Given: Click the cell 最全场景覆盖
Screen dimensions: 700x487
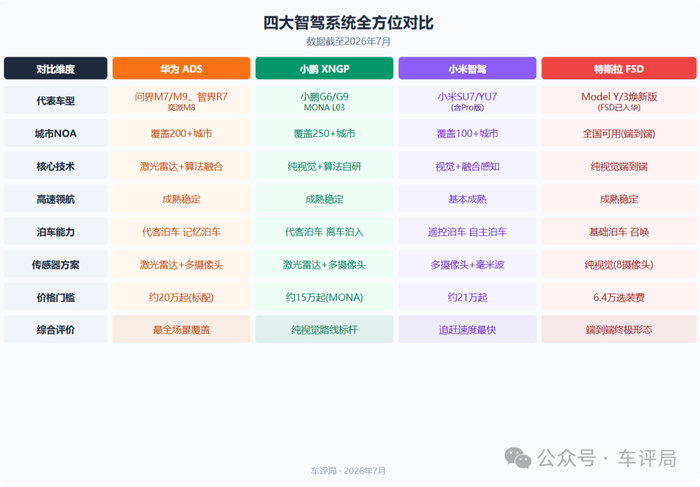Looking at the screenshot, I should pyautogui.click(x=181, y=329).
